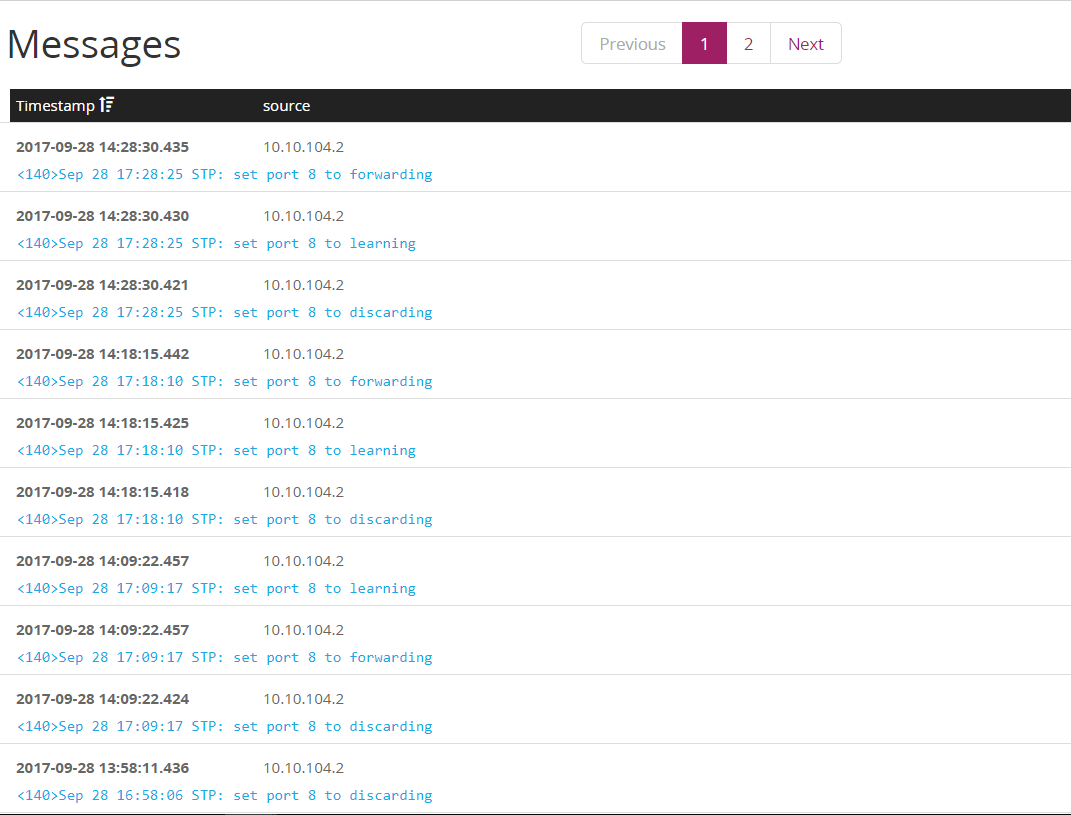Go to the Next messages page
The height and width of the screenshot is (815, 1071).
coord(806,44)
